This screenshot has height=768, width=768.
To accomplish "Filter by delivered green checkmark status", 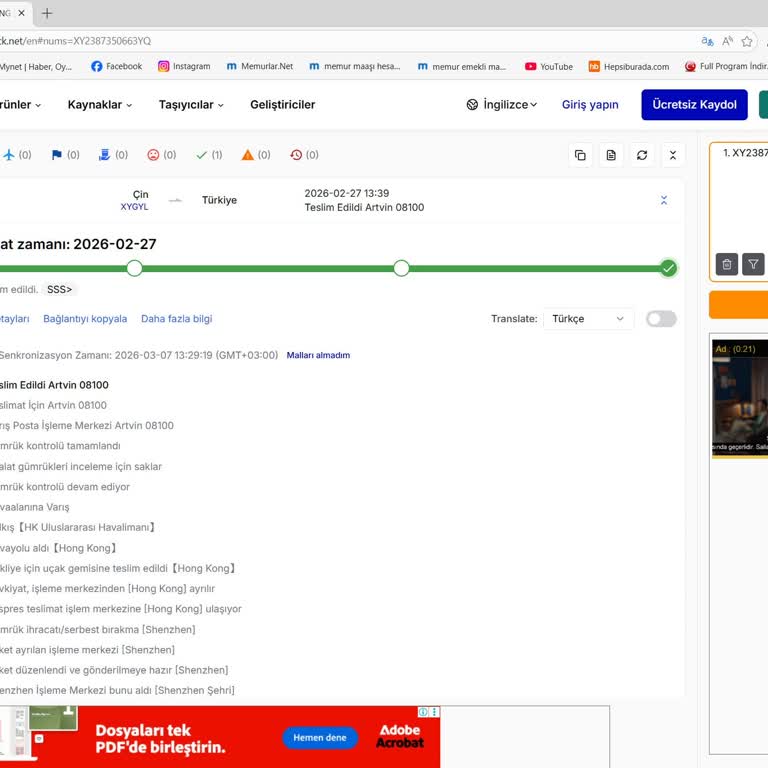I will (x=209, y=155).
